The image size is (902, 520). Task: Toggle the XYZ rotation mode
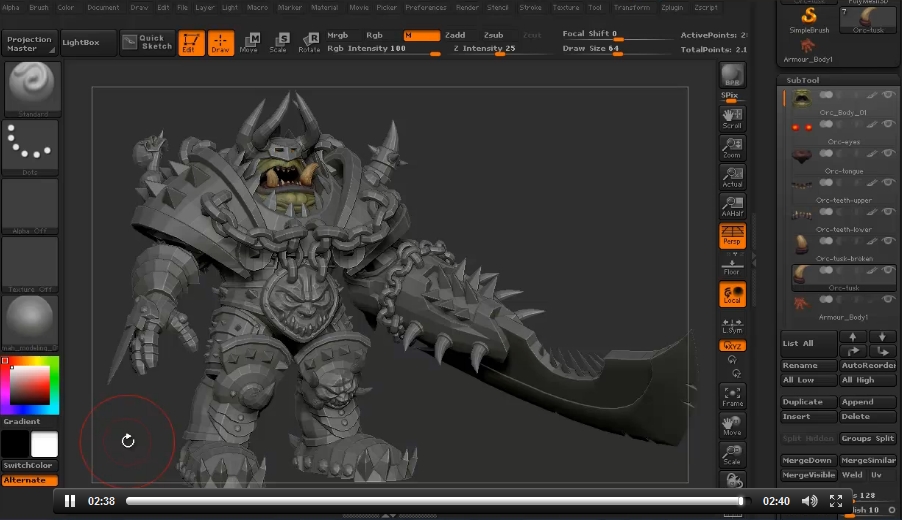732,346
